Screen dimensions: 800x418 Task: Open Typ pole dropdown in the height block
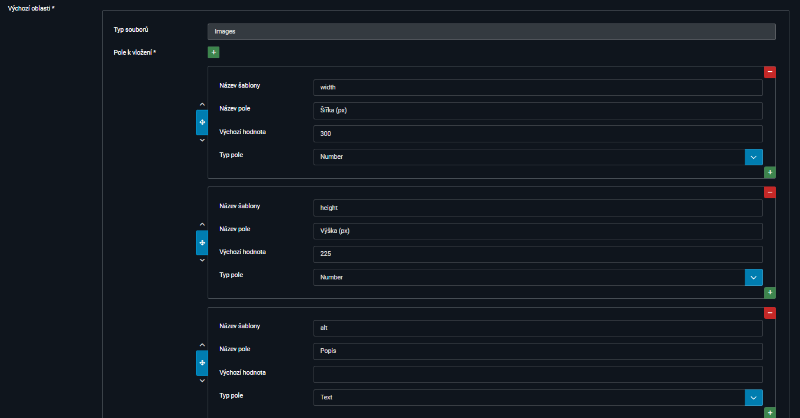[x=753, y=277]
